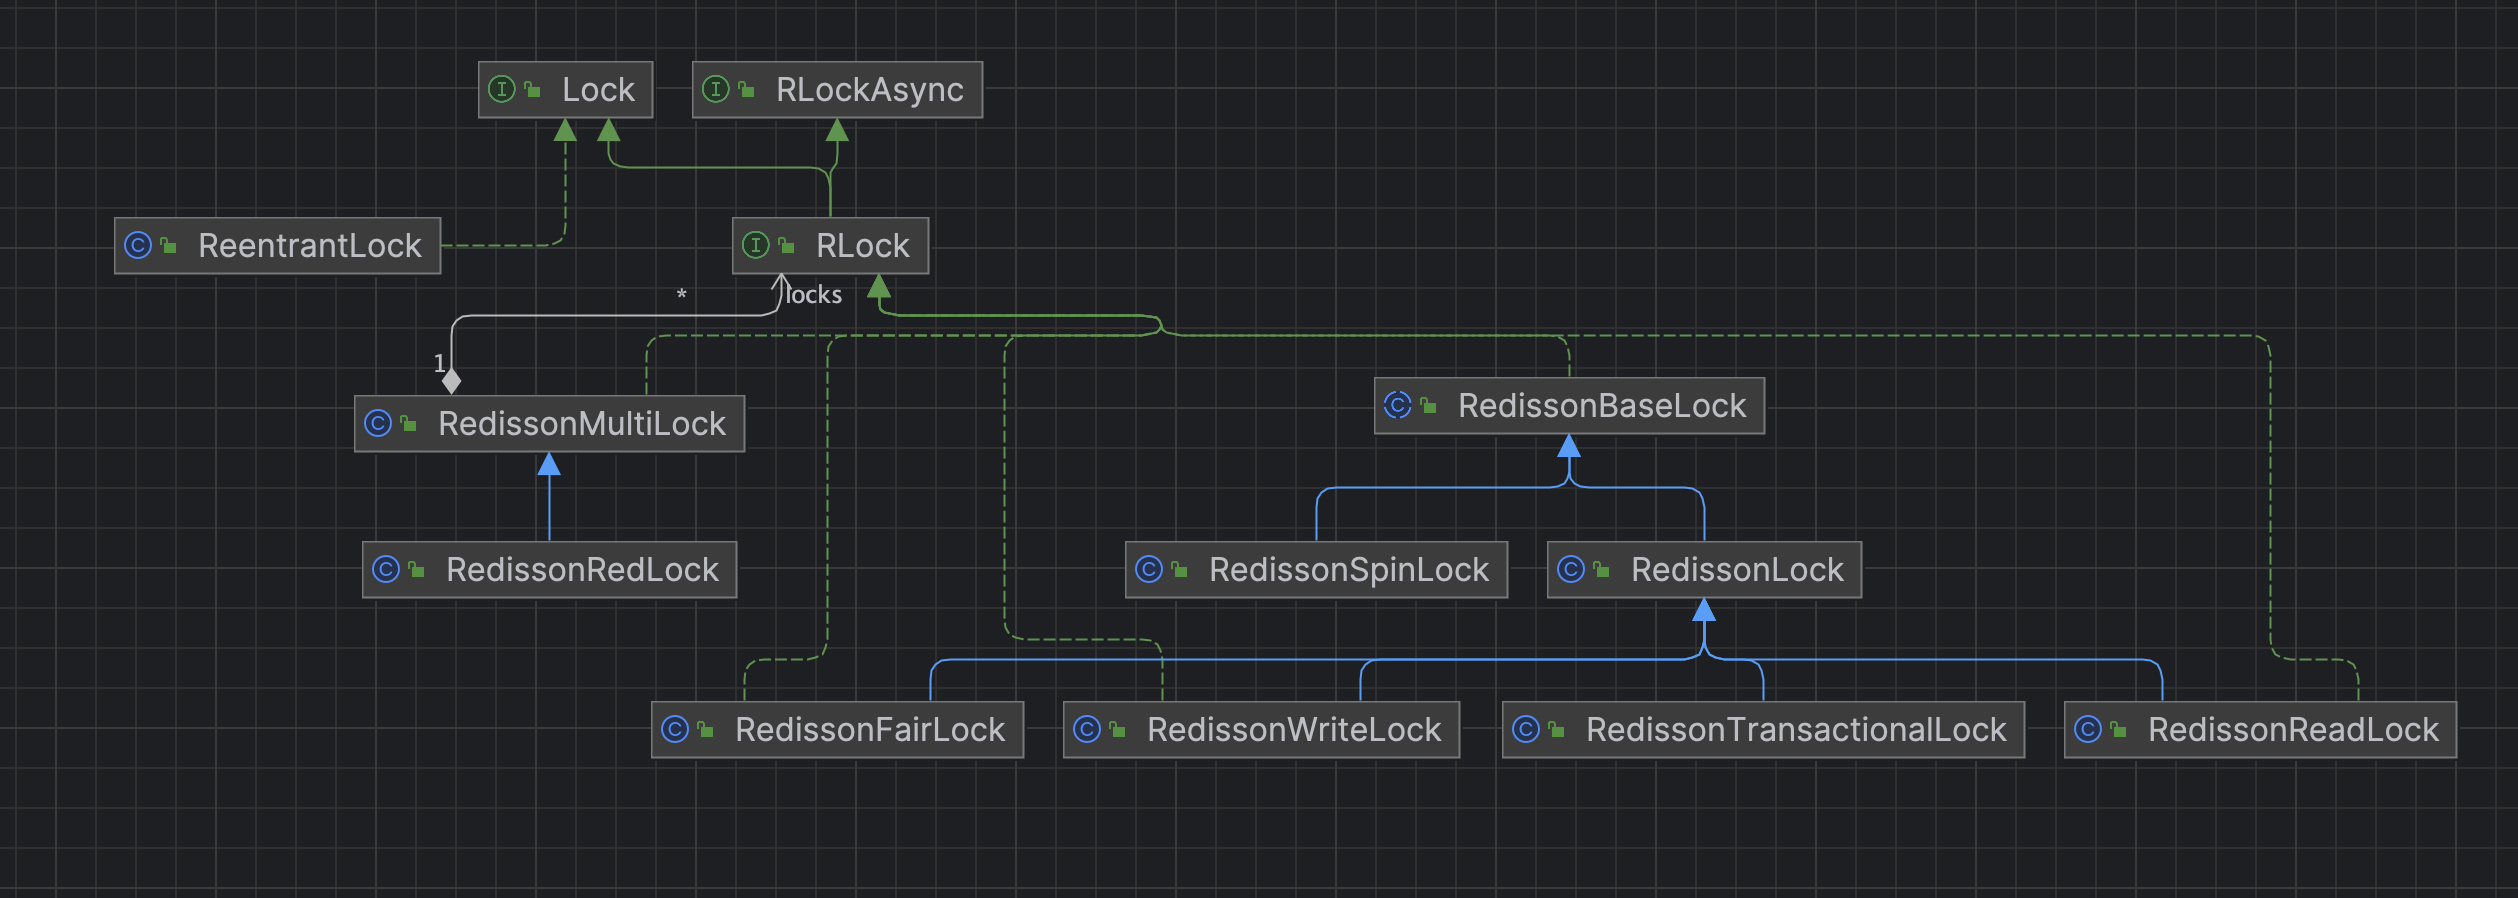Click the class icon on RedissonLock node
The height and width of the screenshot is (898, 2518).
click(x=1571, y=570)
